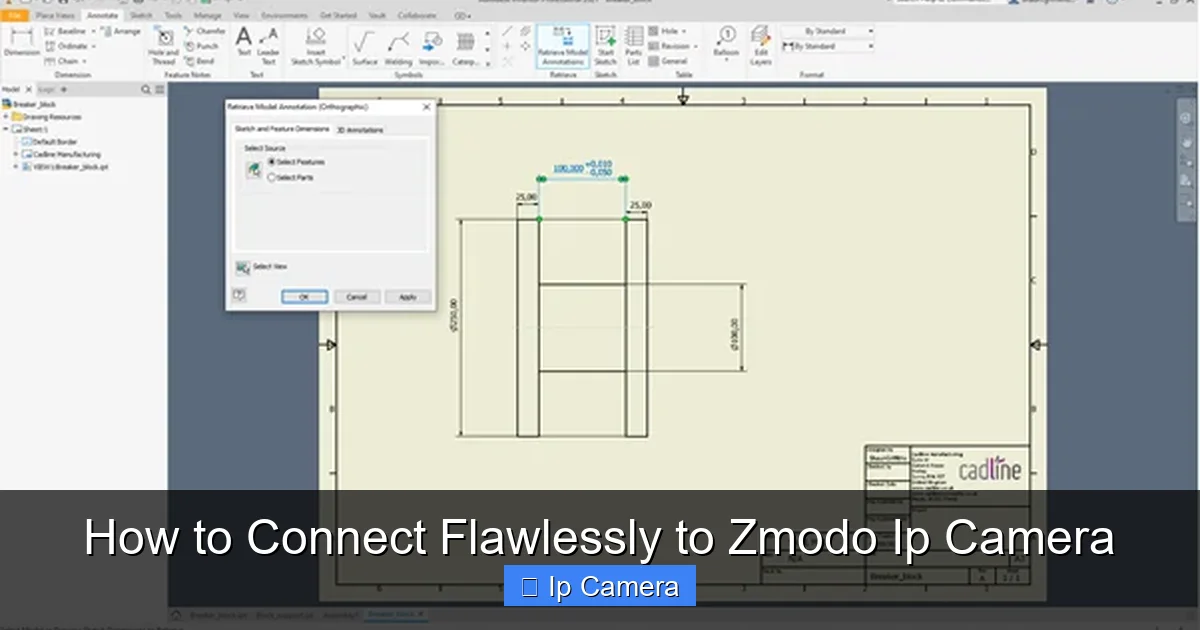Viewport: 1200px width, 630px height.
Task: Click the Import symbol tool
Action: tap(432, 46)
